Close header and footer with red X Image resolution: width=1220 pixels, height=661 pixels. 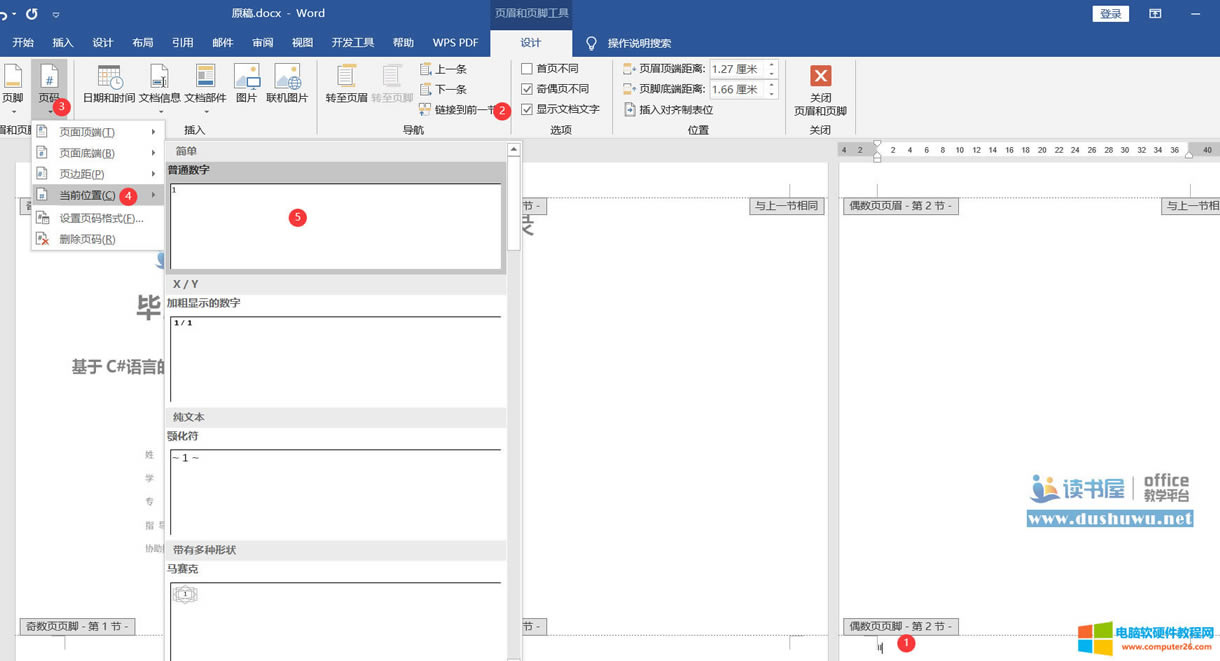pos(820,77)
